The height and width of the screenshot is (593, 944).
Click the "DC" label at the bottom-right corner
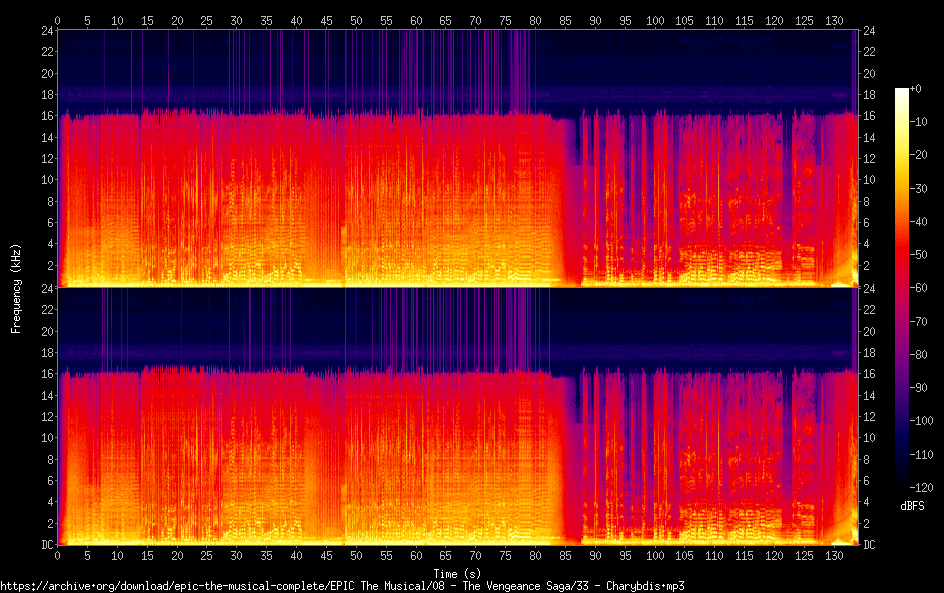(x=869, y=545)
